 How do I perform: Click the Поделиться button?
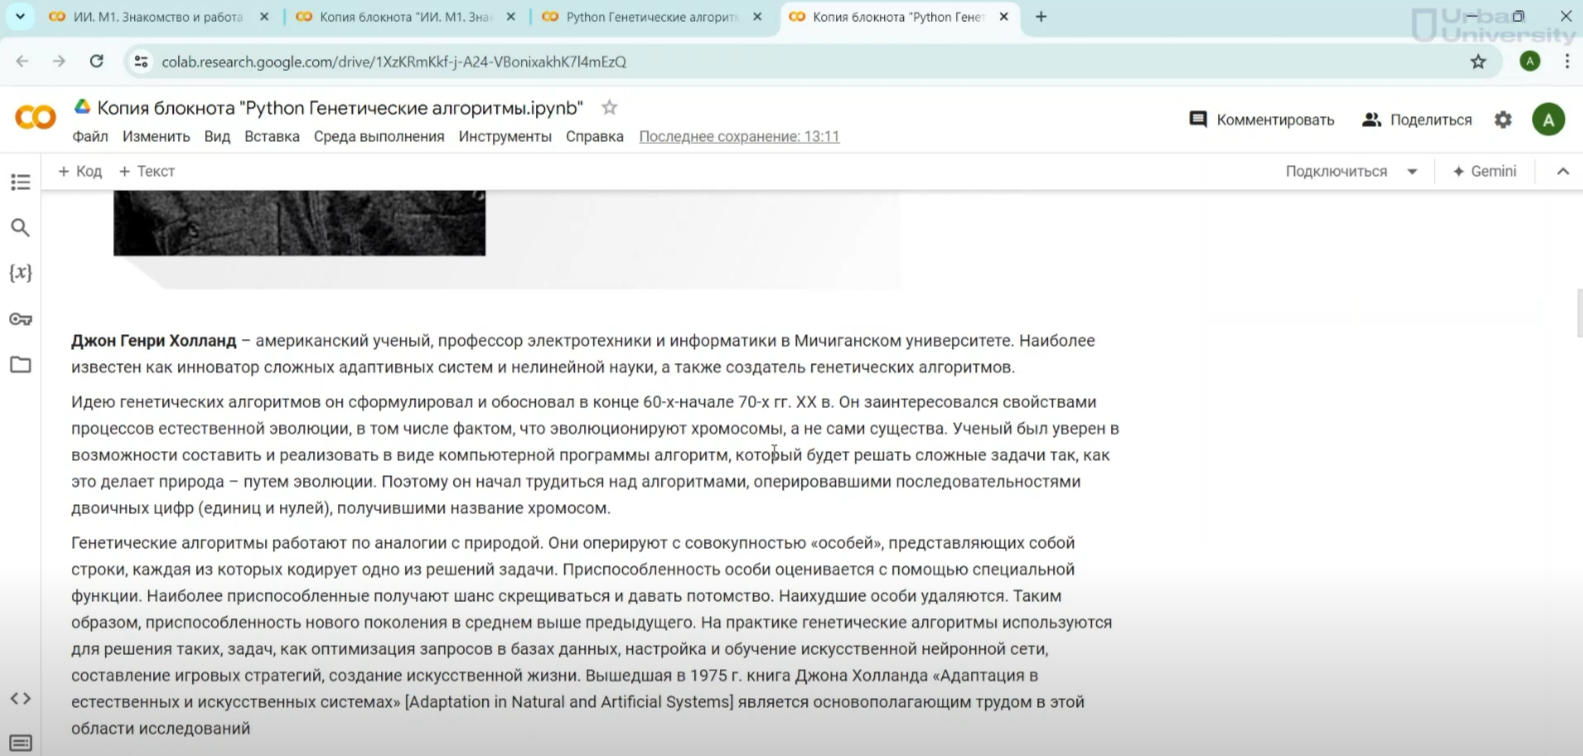point(1417,120)
